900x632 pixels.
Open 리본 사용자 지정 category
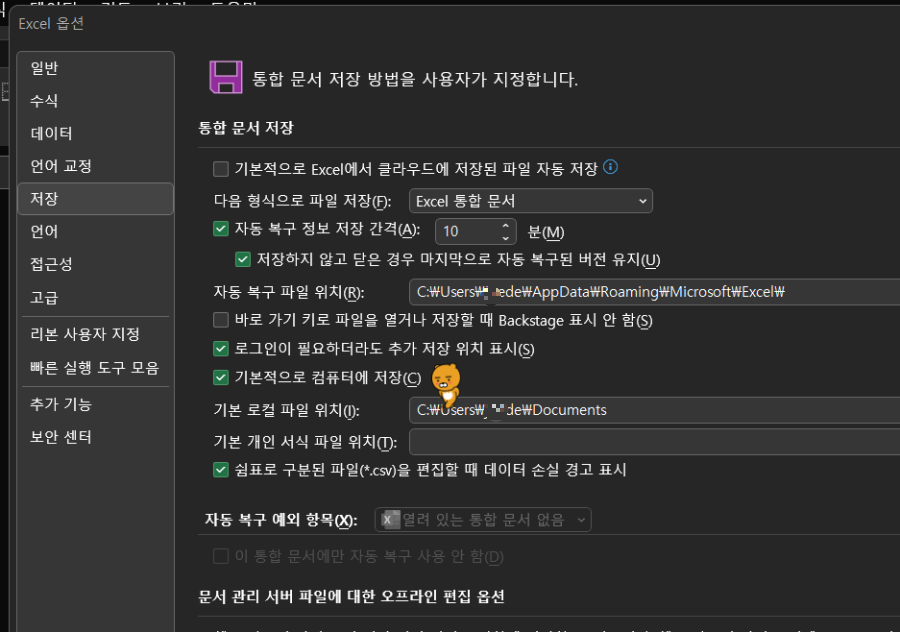pyautogui.click(x=96, y=334)
